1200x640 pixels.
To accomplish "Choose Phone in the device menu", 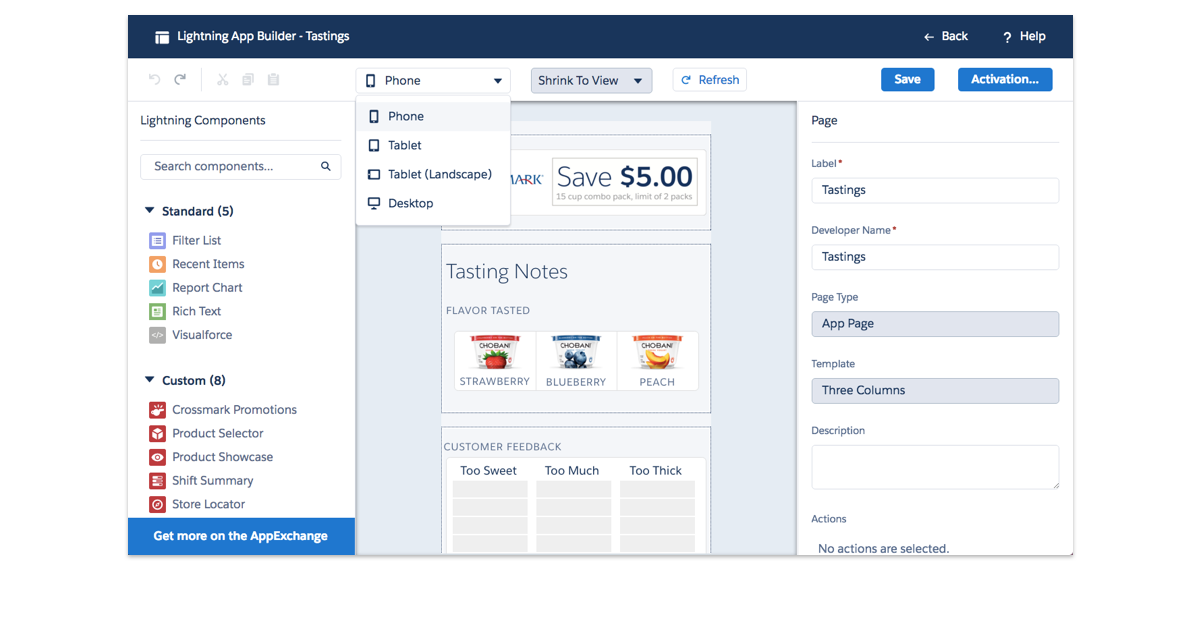I will pos(433,117).
